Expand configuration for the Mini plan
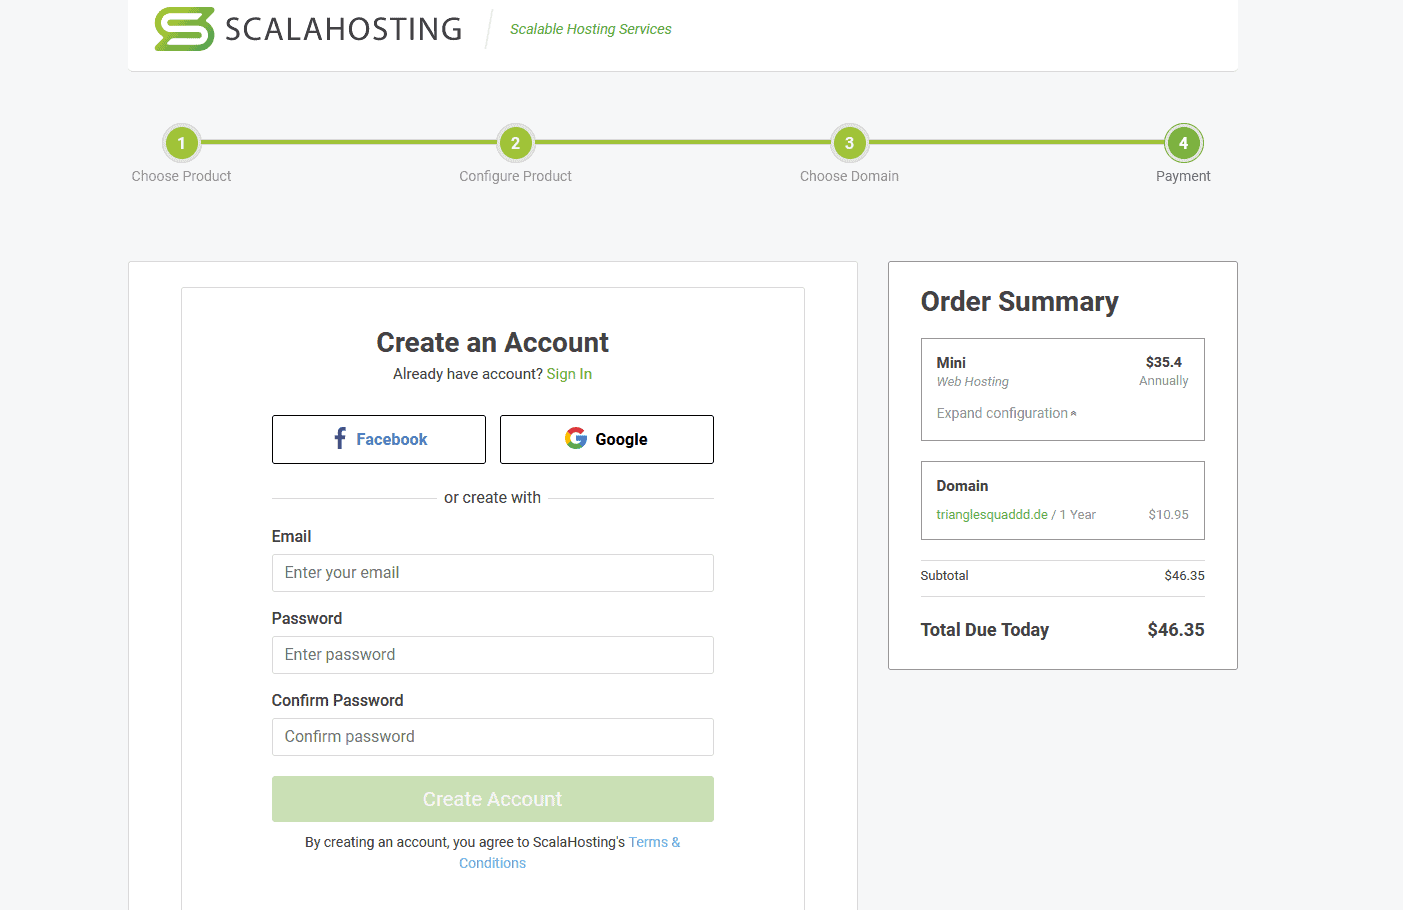Screen dimensions: 1403x910 (x=1001, y=413)
